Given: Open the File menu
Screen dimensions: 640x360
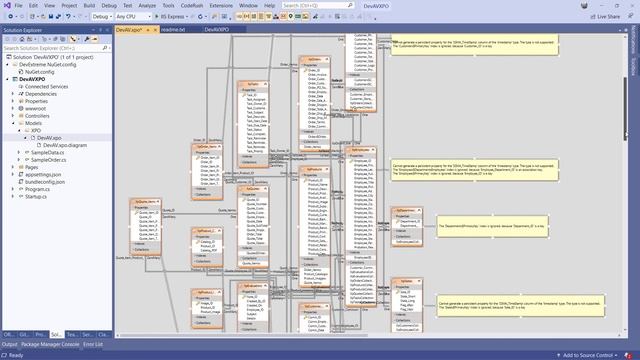Looking at the screenshot, I should [18, 6].
